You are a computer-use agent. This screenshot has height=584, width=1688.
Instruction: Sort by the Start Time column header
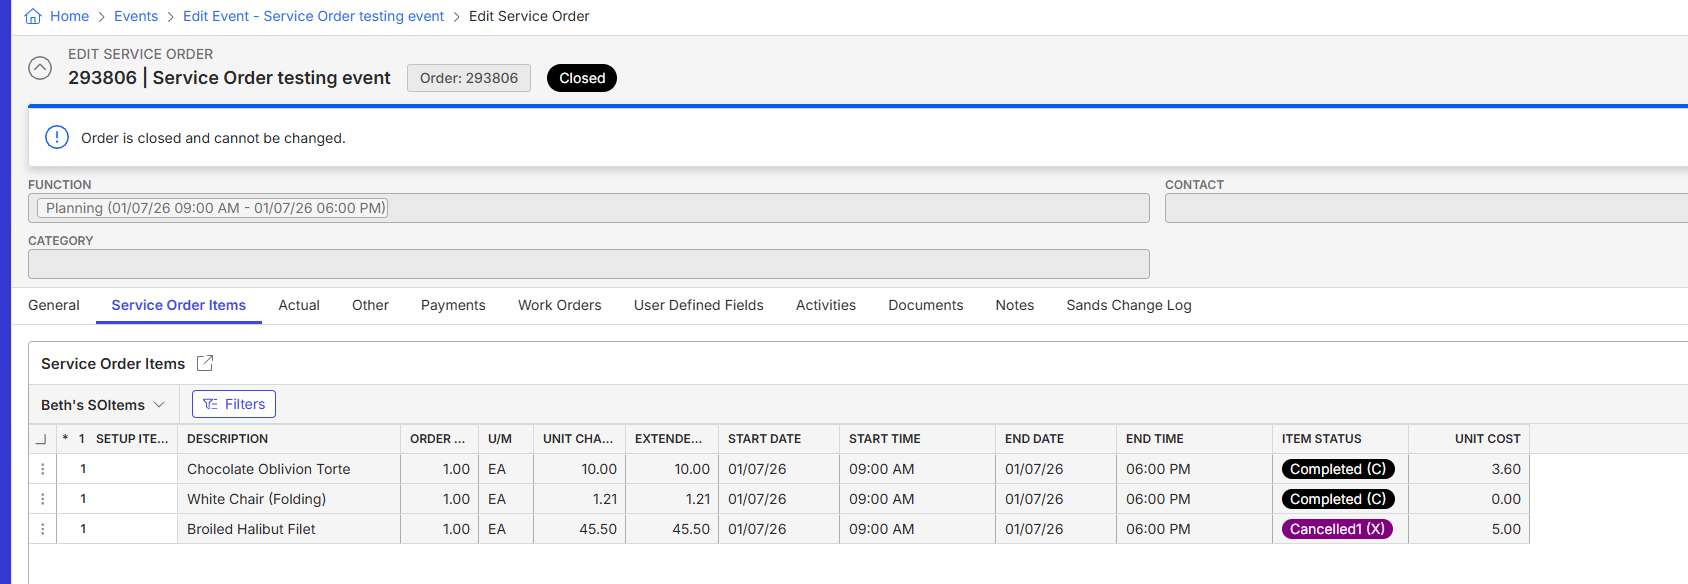point(917,439)
